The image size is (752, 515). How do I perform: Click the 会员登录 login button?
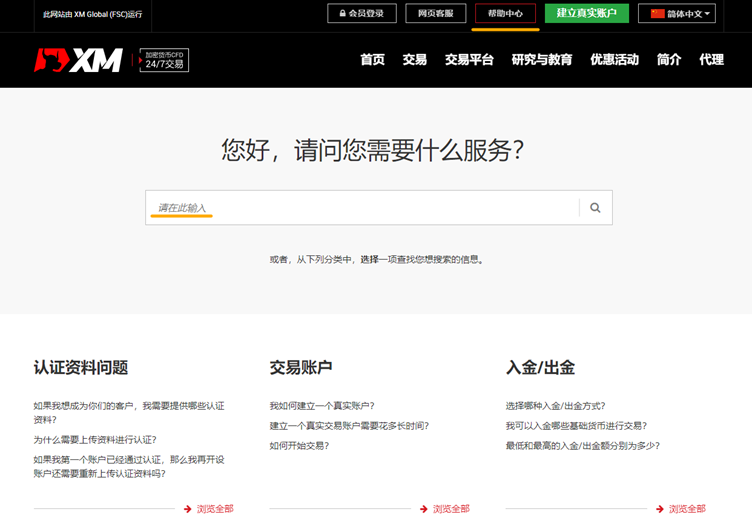[x=361, y=14]
